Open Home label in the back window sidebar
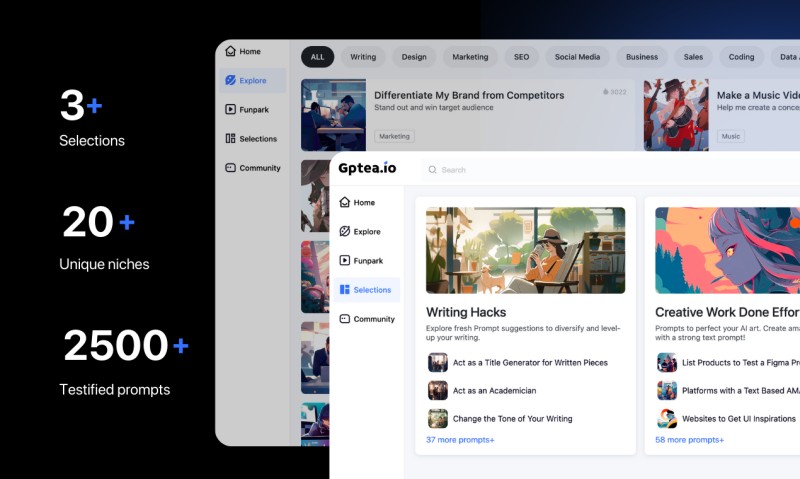The width and height of the screenshot is (800, 479). (250, 51)
